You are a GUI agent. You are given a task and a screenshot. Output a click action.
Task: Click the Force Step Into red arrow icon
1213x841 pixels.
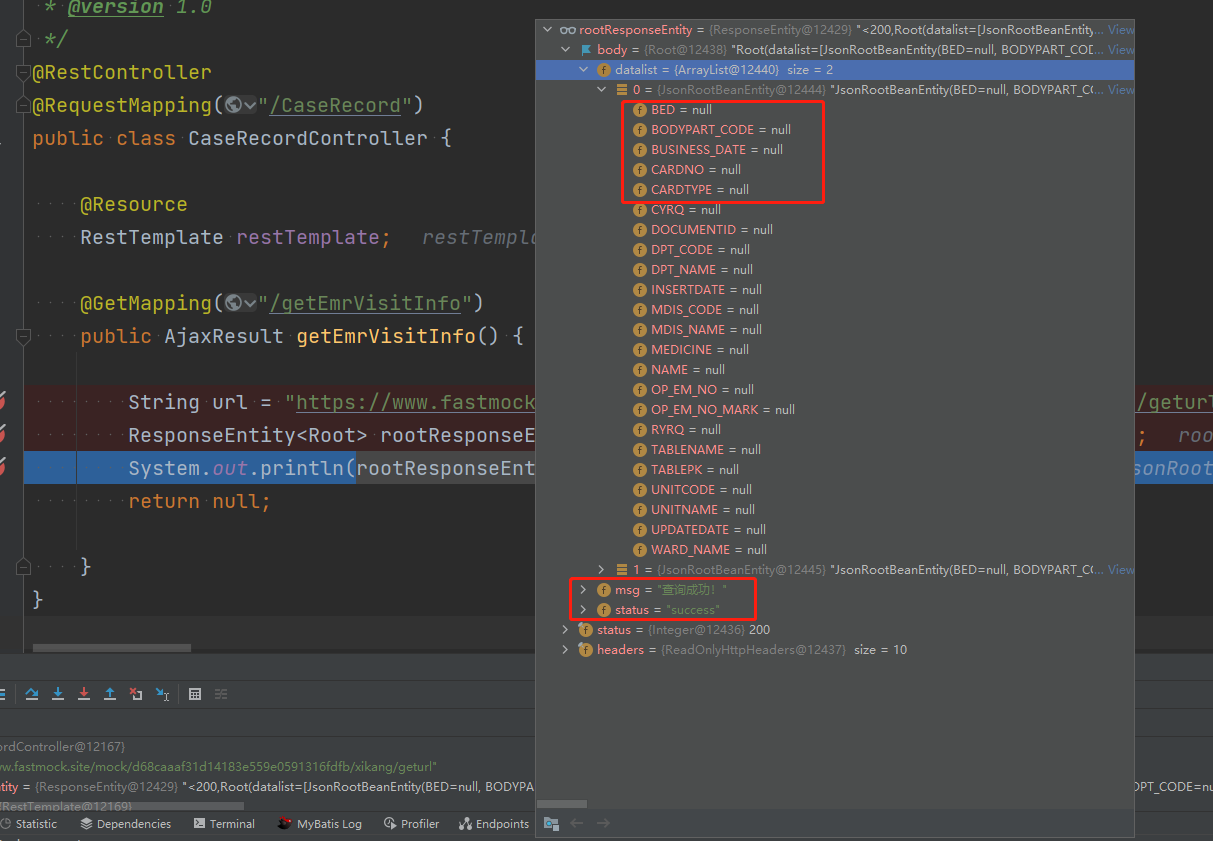84,694
